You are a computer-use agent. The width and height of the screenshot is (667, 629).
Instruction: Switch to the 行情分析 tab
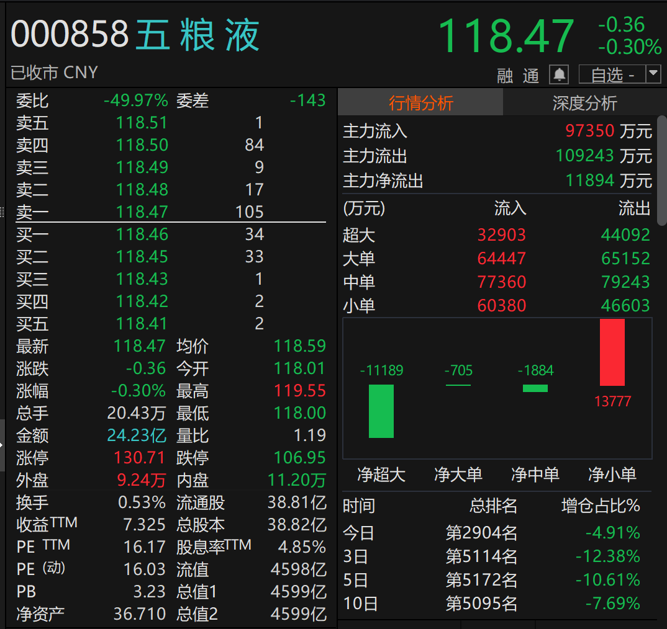(x=420, y=103)
